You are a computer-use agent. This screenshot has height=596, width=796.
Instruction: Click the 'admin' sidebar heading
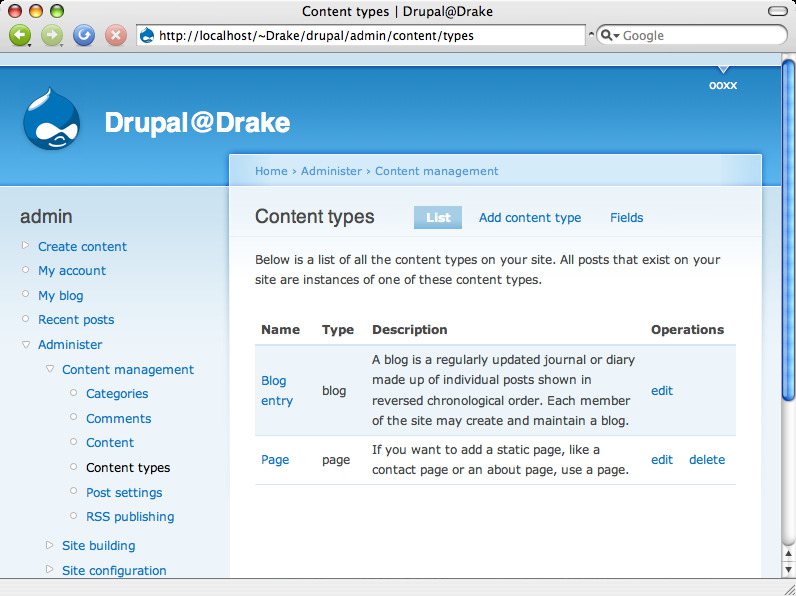click(46, 216)
